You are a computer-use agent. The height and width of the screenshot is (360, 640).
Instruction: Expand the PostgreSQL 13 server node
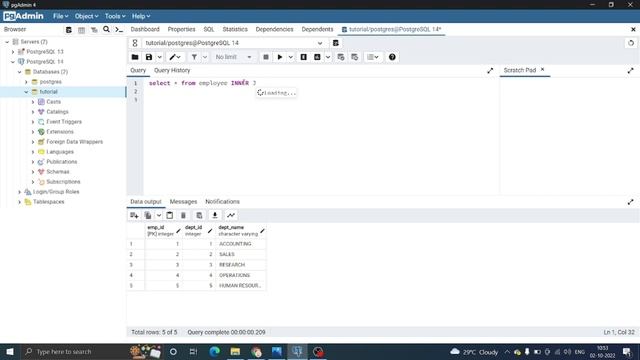[13, 52]
